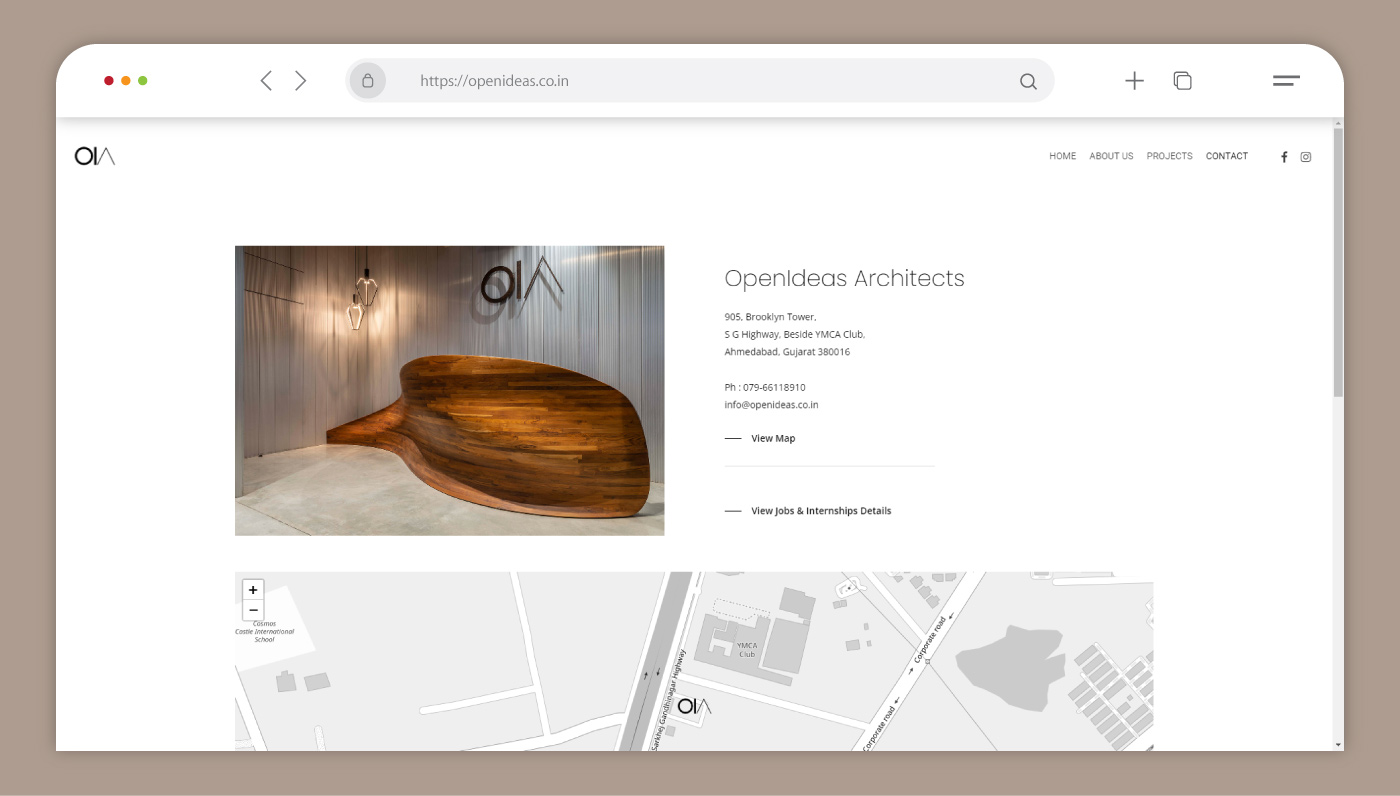Go to the HOME page
The height and width of the screenshot is (796, 1400).
pyautogui.click(x=1063, y=156)
